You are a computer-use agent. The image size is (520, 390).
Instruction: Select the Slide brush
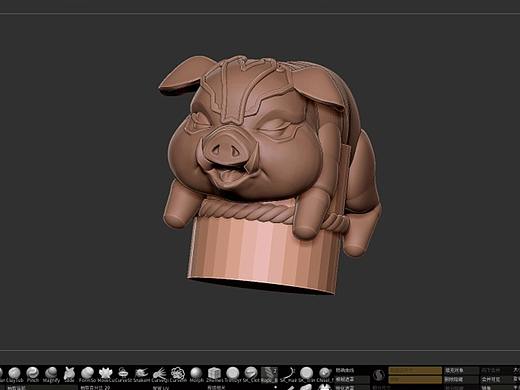(x=69, y=374)
